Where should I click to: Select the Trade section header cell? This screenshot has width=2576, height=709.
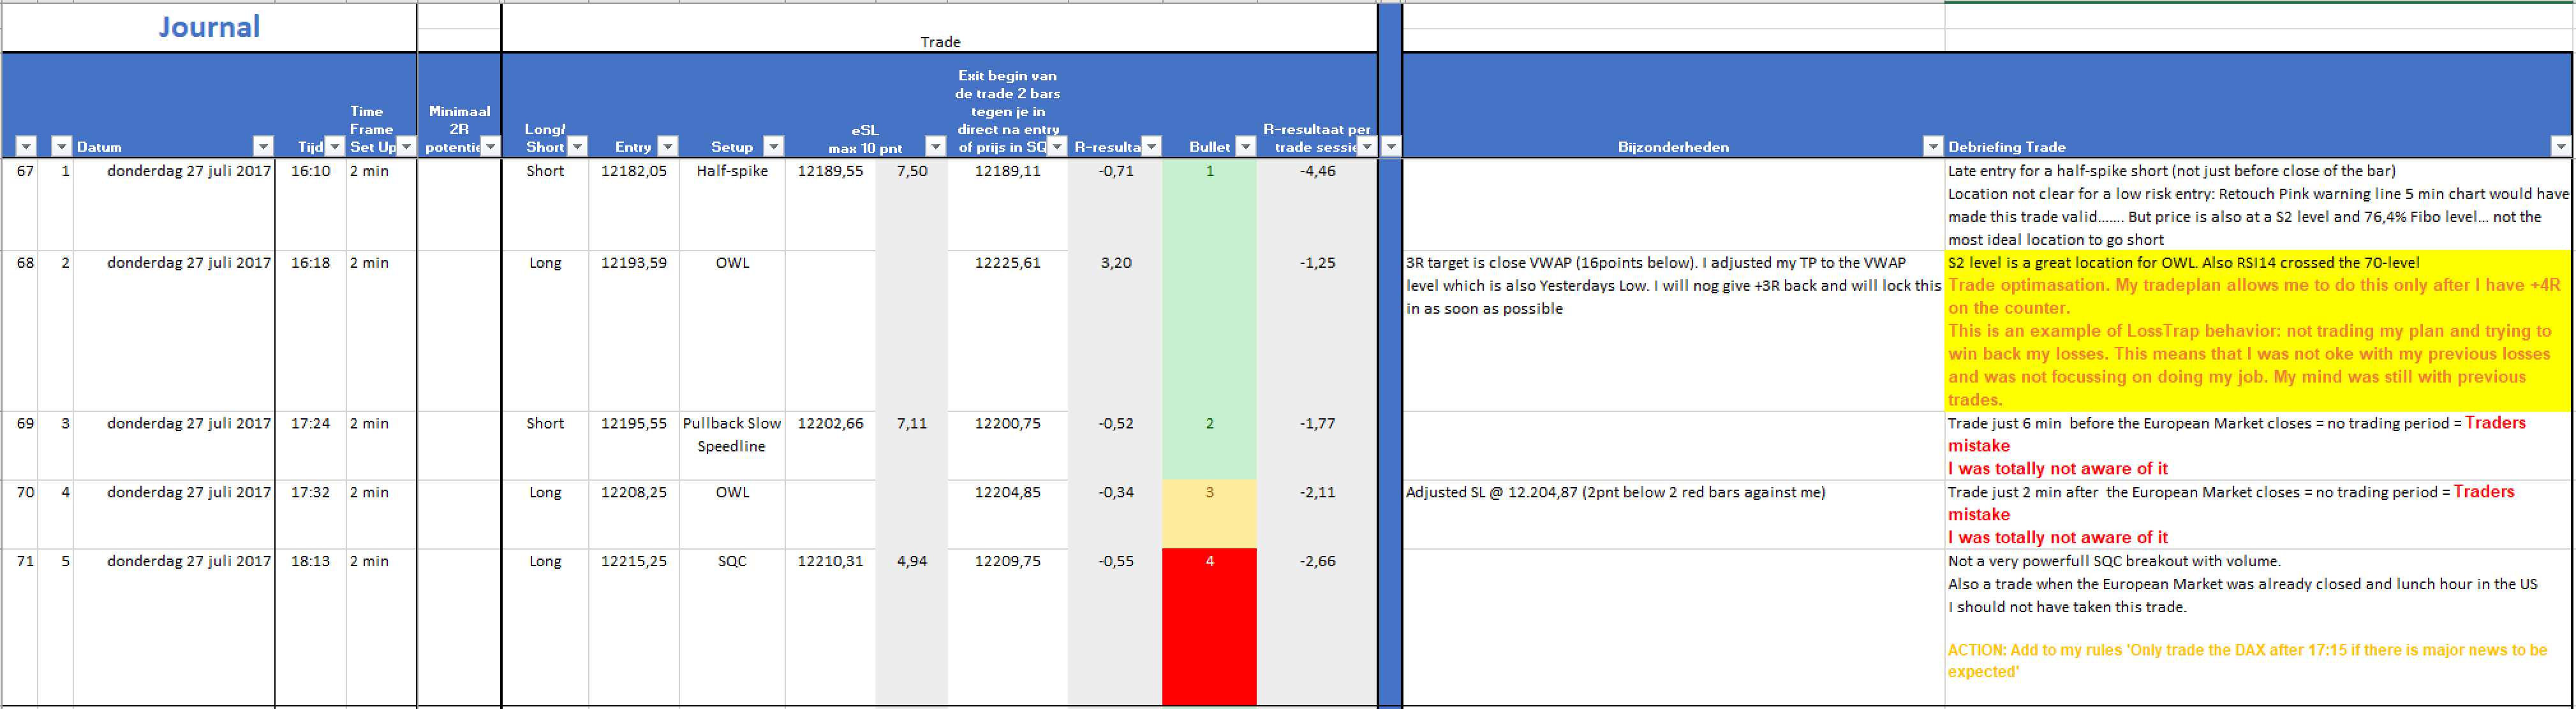coord(939,41)
